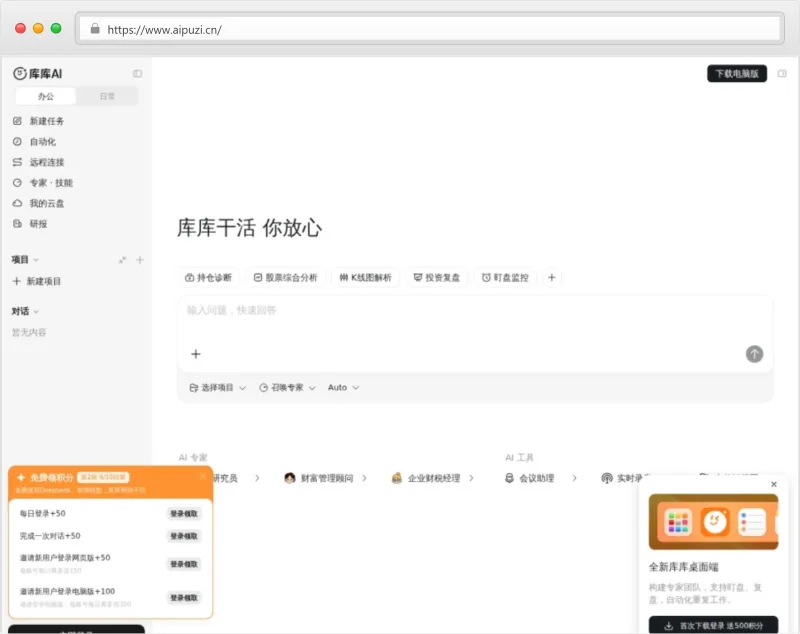800x634 pixels.
Task: Click the 盯盘监控 alarm icon
Action: pos(486,277)
